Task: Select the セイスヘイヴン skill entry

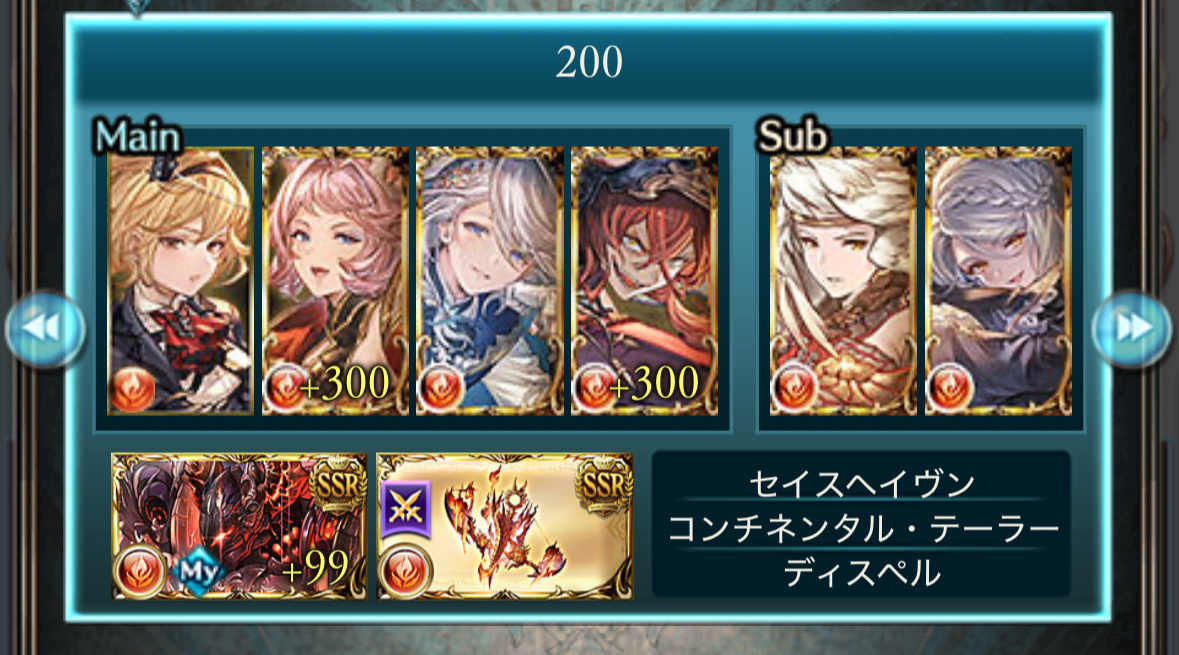Action: [x=861, y=482]
